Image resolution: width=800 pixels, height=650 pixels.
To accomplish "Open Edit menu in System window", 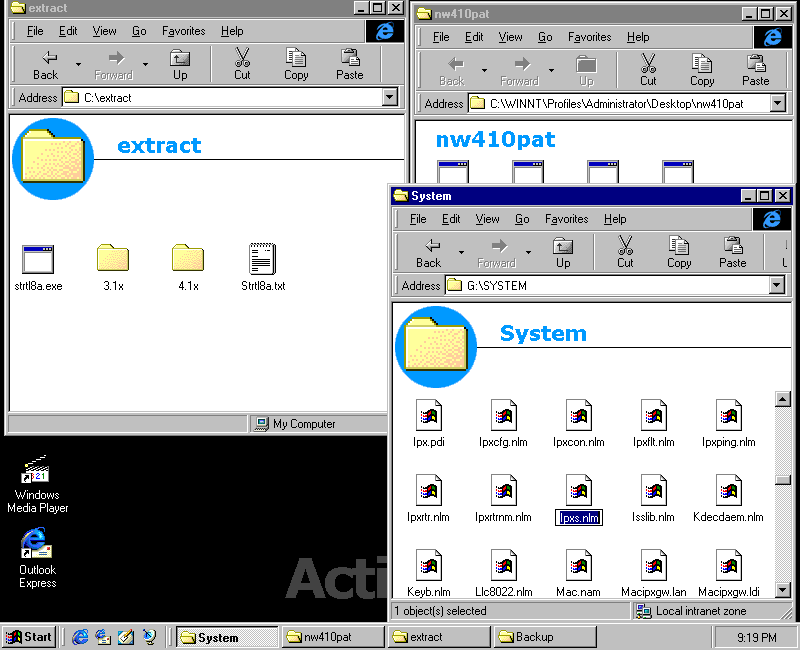I will point(451,219).
